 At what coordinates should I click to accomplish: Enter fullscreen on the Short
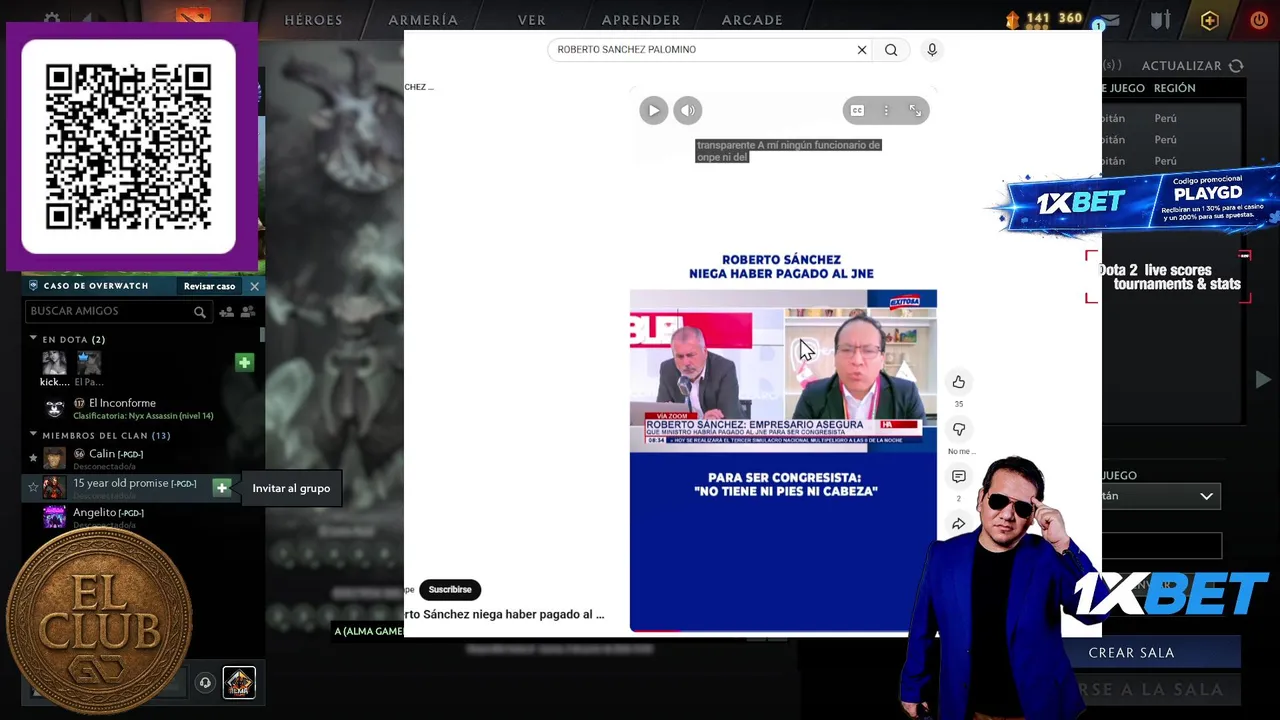click(x=915, y=111)
